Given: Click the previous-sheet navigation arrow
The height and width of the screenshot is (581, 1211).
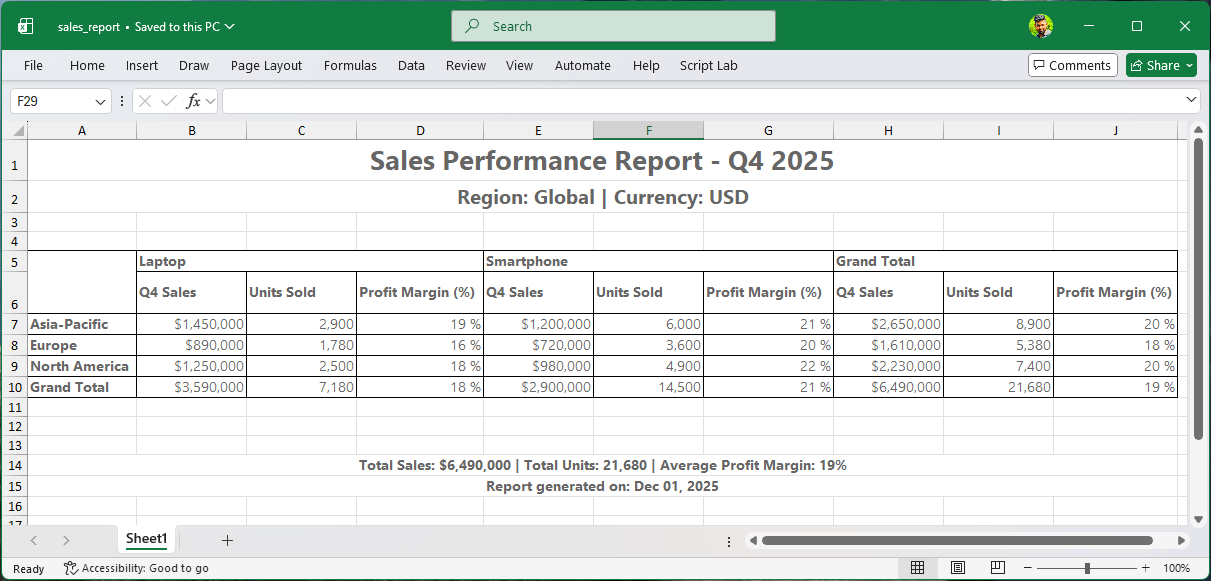Looking at the screenshot, I should pos(33,540).
